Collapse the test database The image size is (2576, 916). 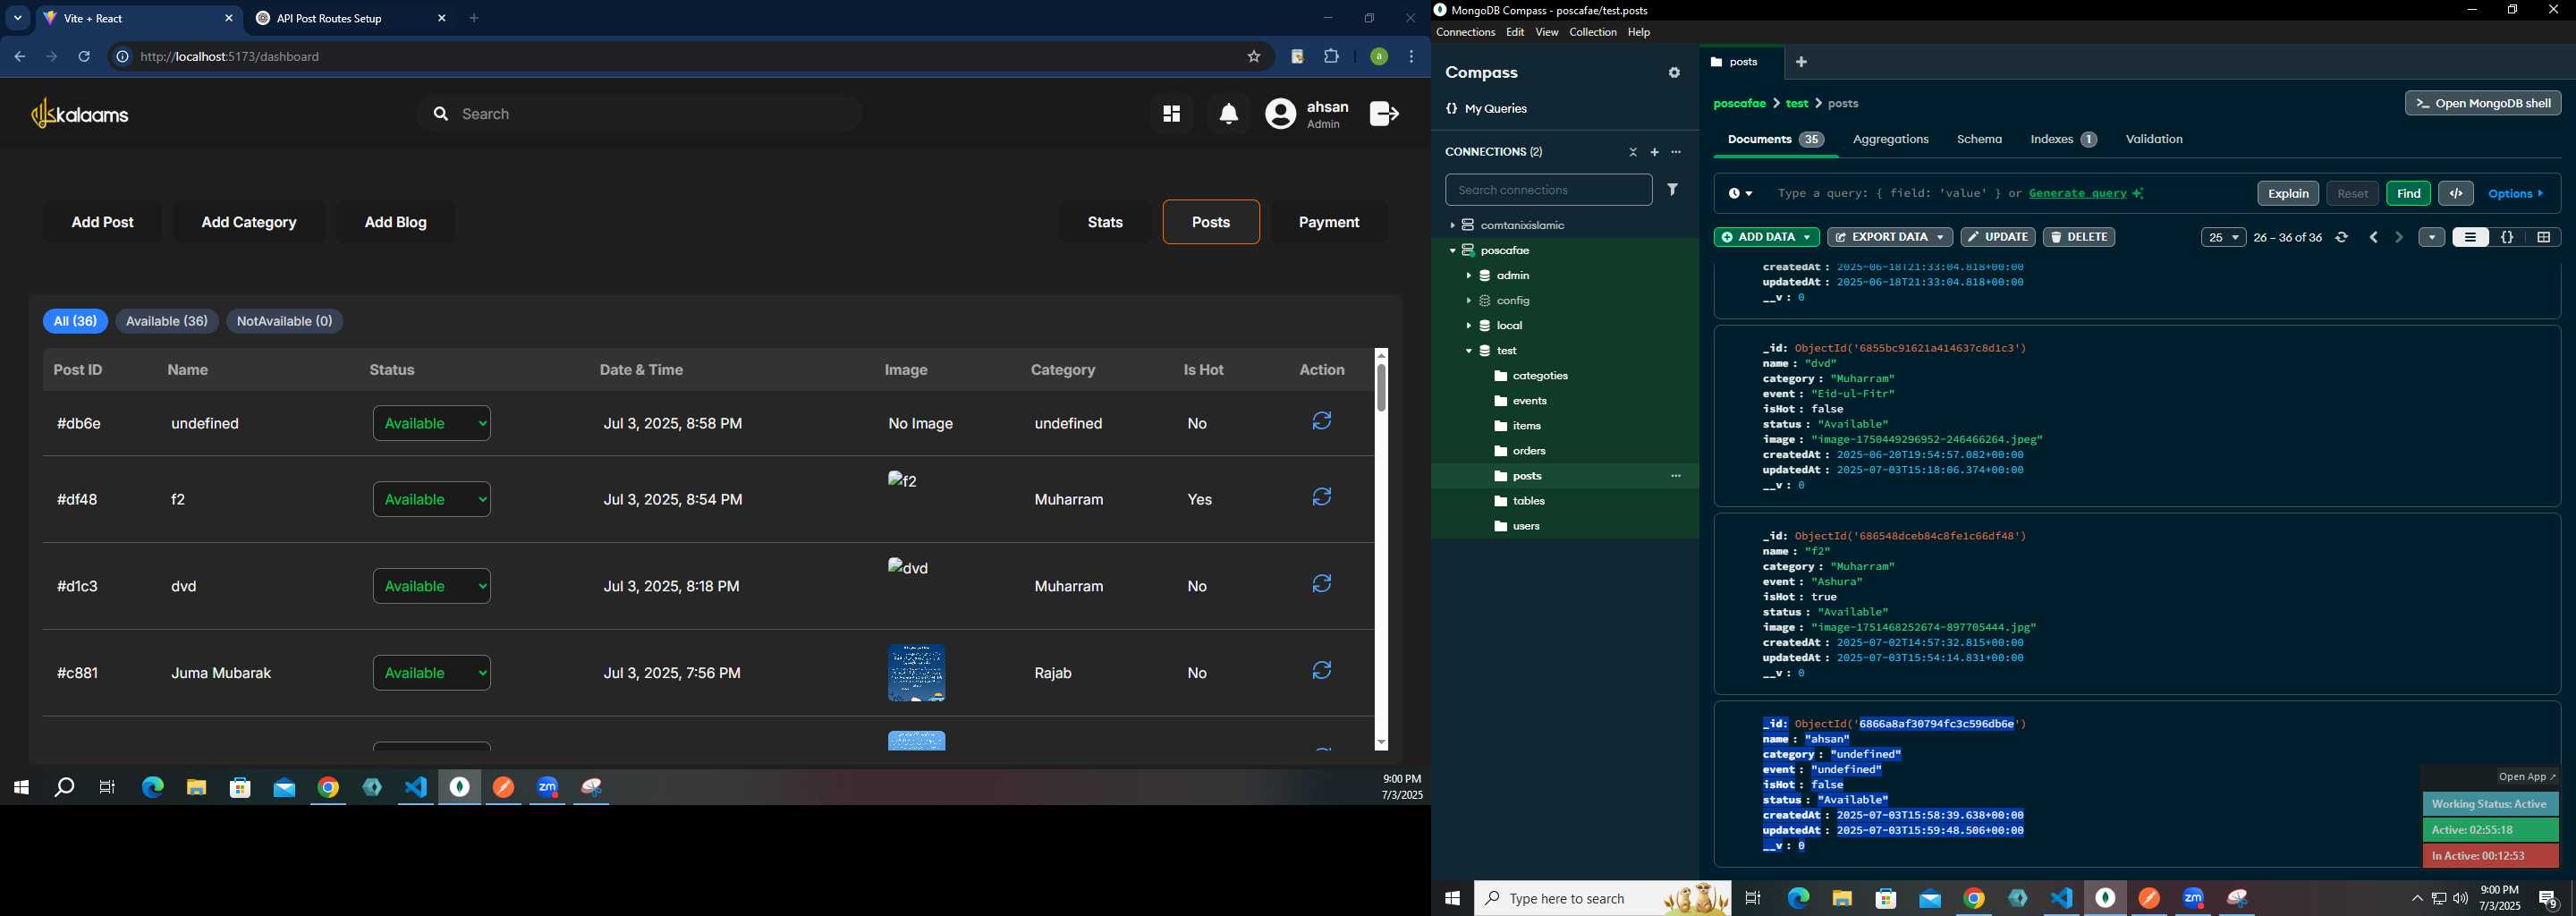[x=1468, y=351]
